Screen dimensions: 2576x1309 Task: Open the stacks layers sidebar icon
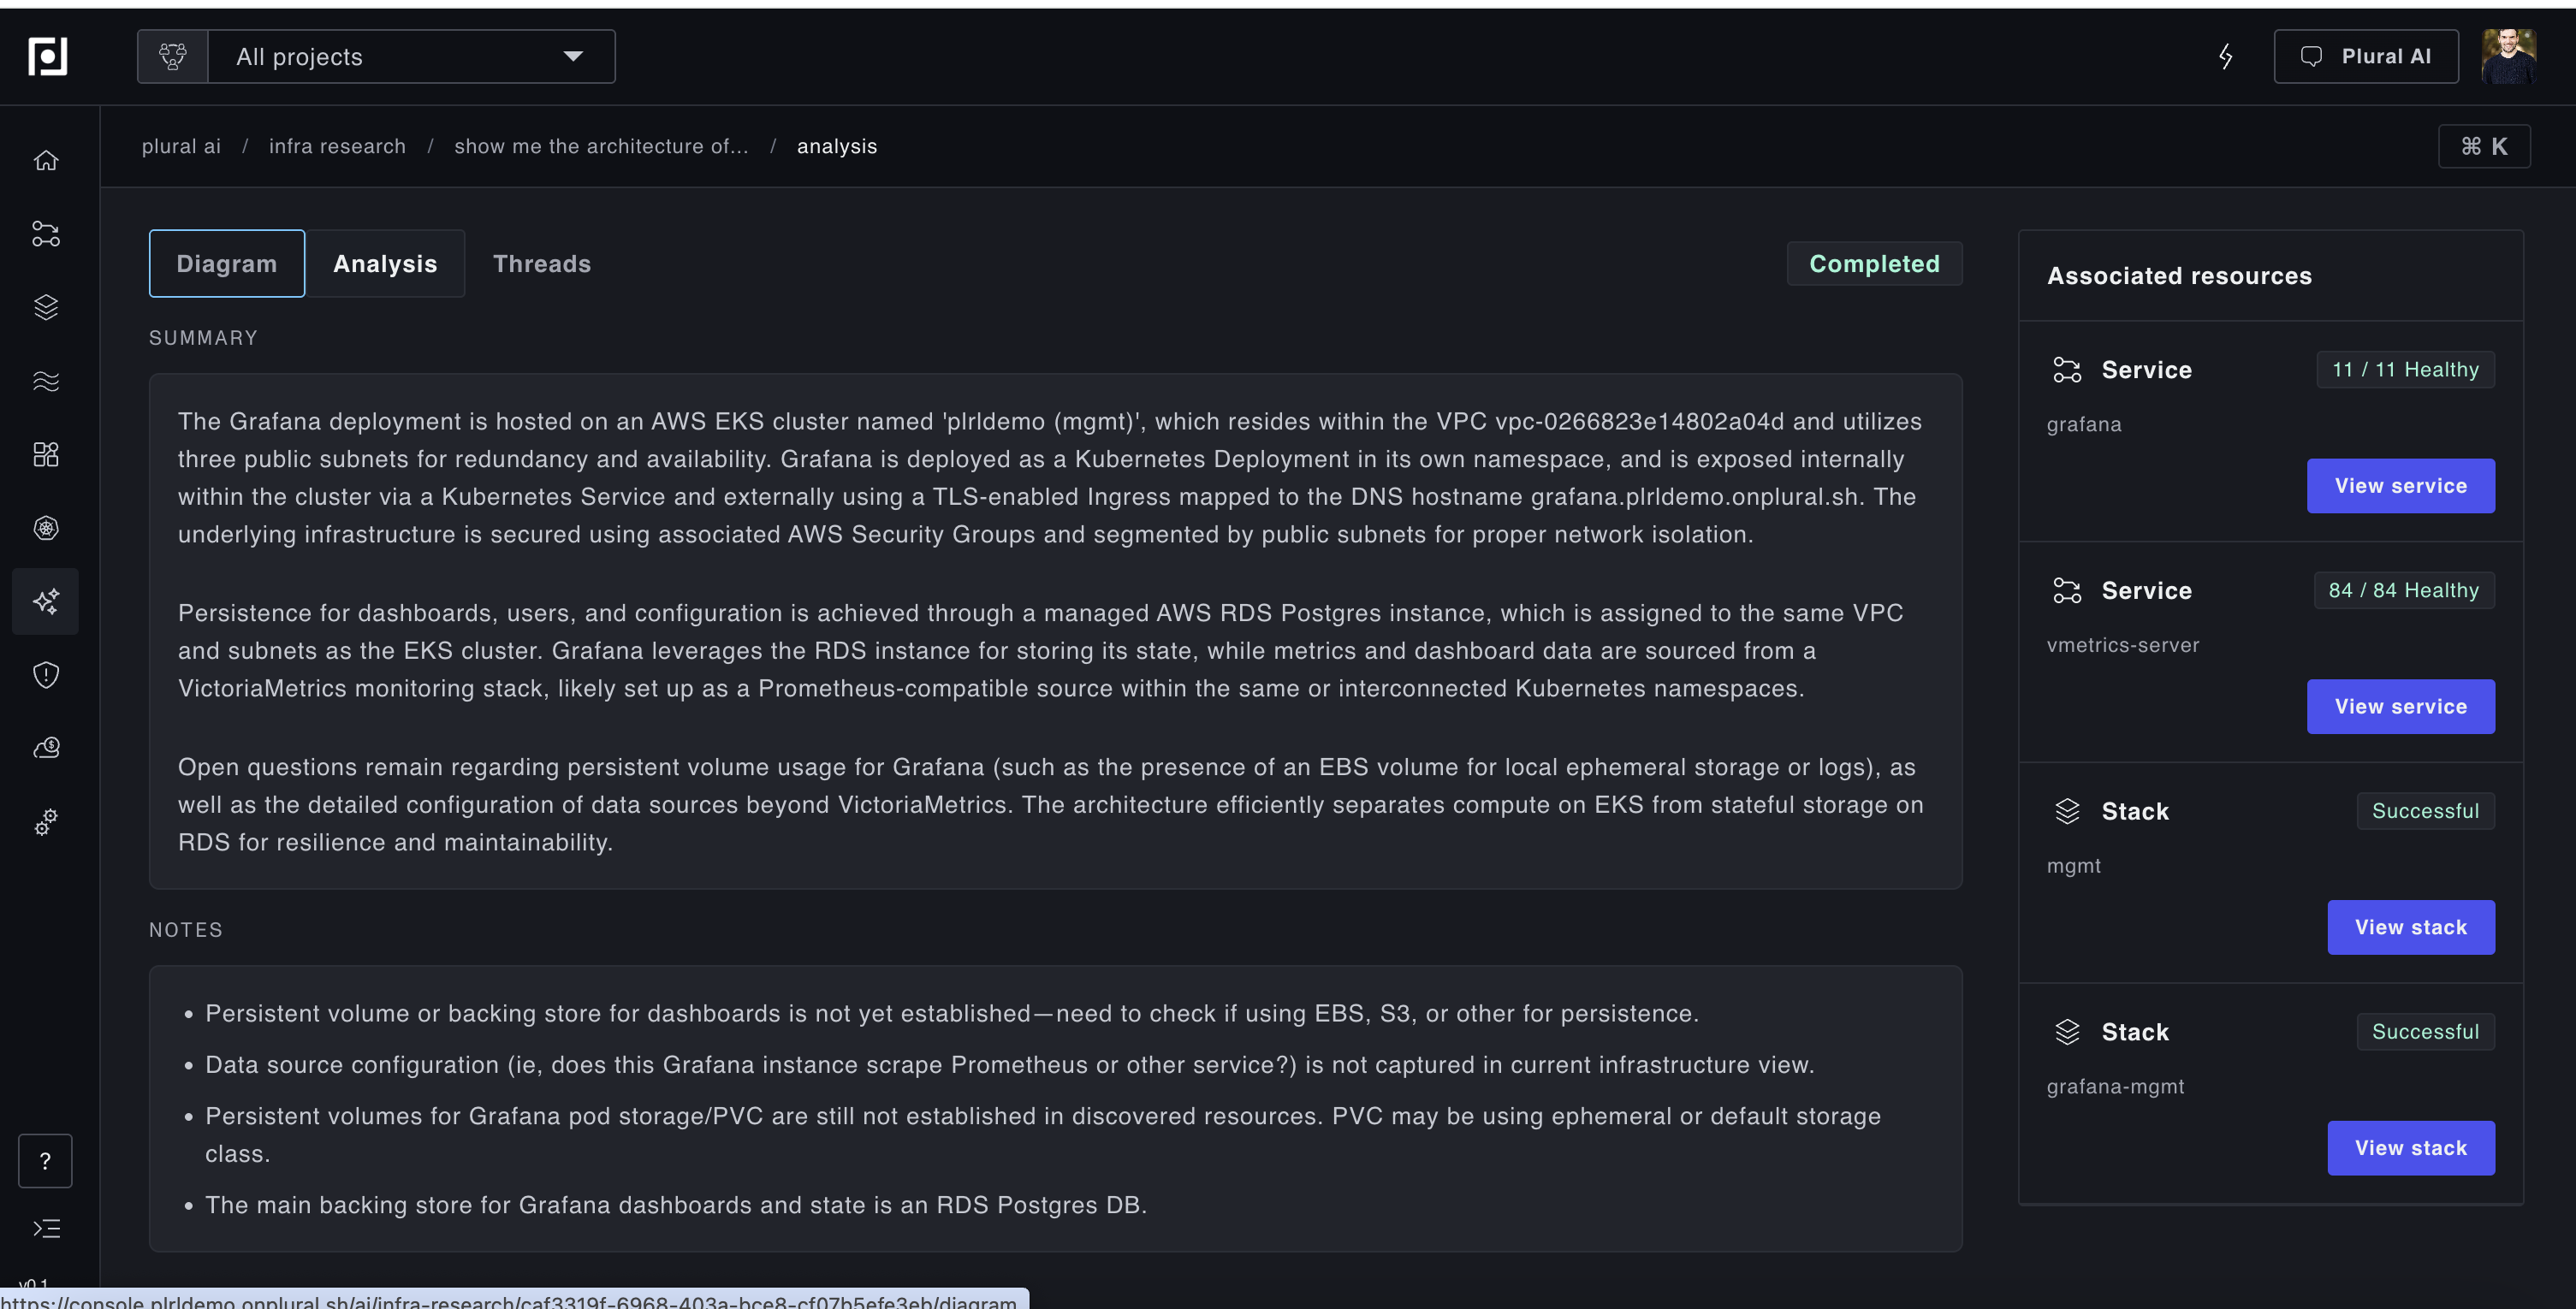point(46,307)
